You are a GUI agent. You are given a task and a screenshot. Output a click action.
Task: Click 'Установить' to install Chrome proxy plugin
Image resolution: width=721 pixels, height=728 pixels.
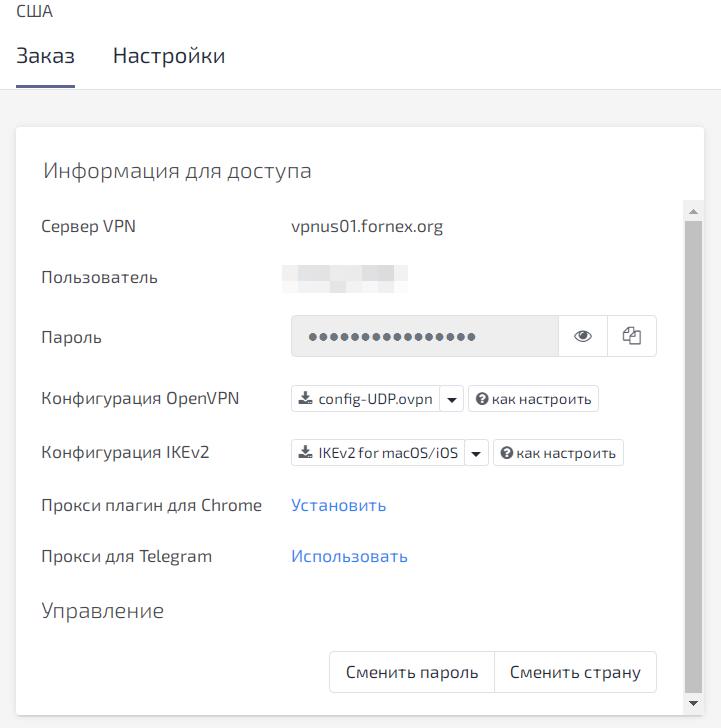[338, 505]
